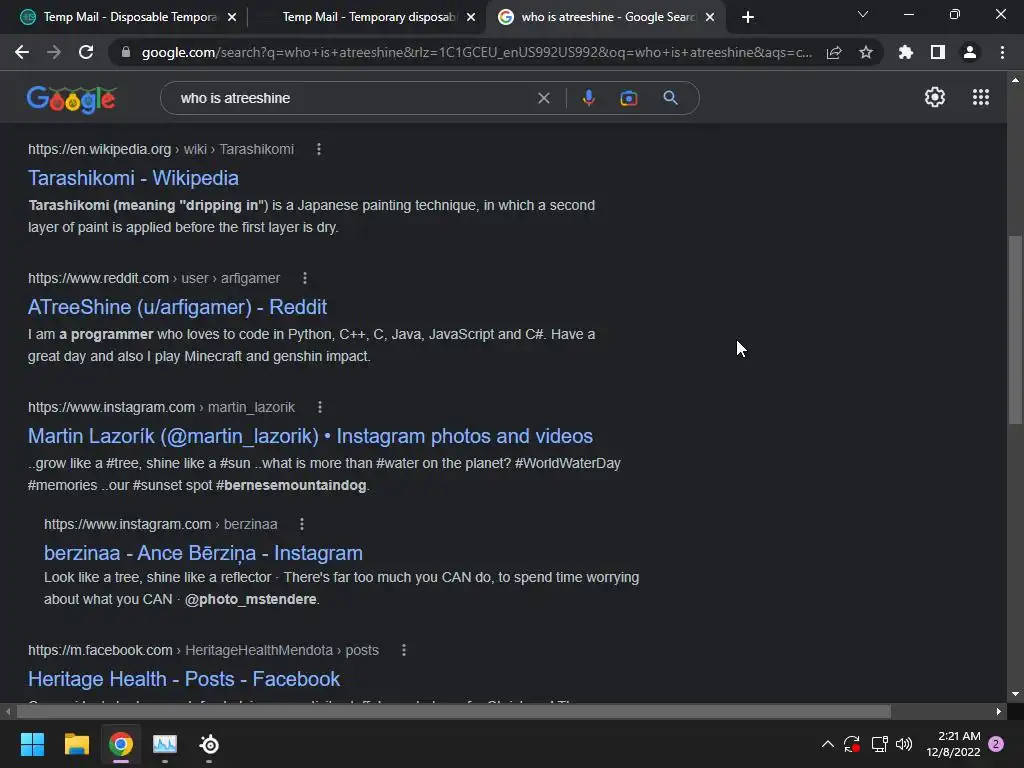
Task: Switch to second Temp Mail tab
Action: click(369, 17)
